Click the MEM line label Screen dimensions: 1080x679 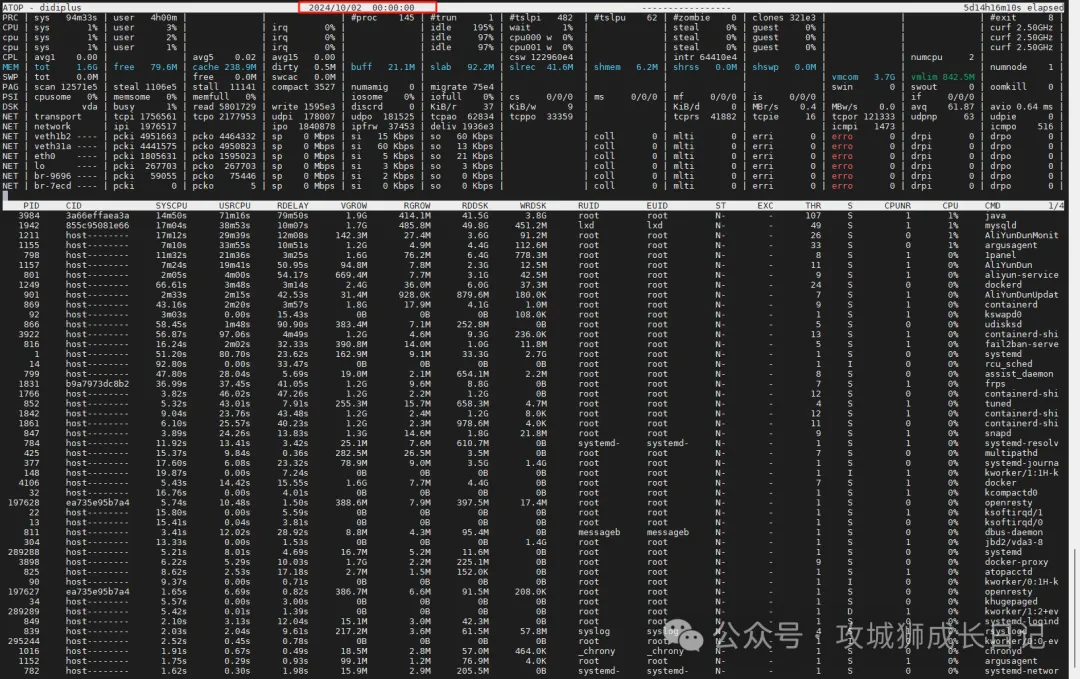click(10, 67)
